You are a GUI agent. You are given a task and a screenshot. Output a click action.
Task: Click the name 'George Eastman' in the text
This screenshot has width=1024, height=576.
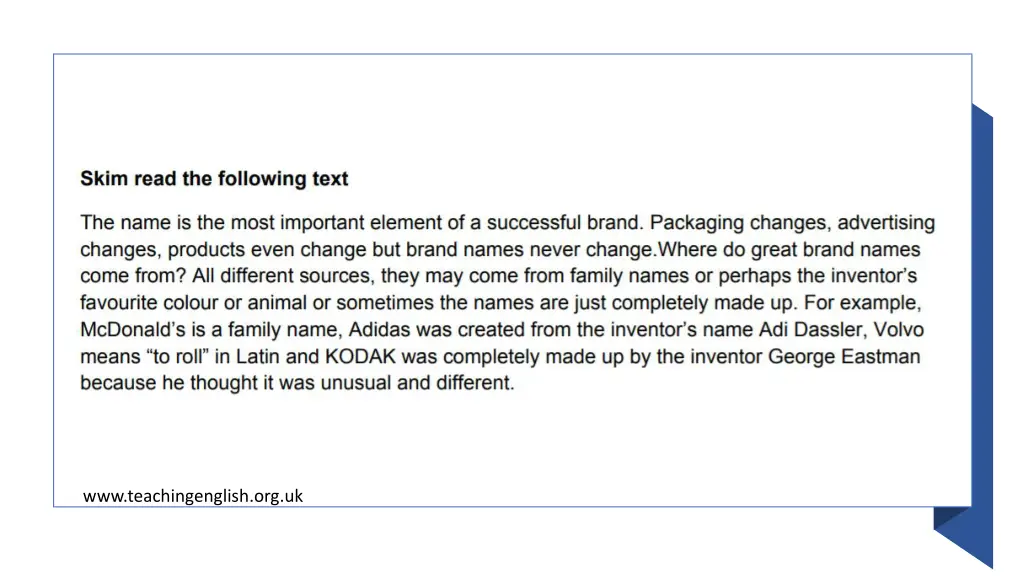pyautogui.click(x=844, y=357)
